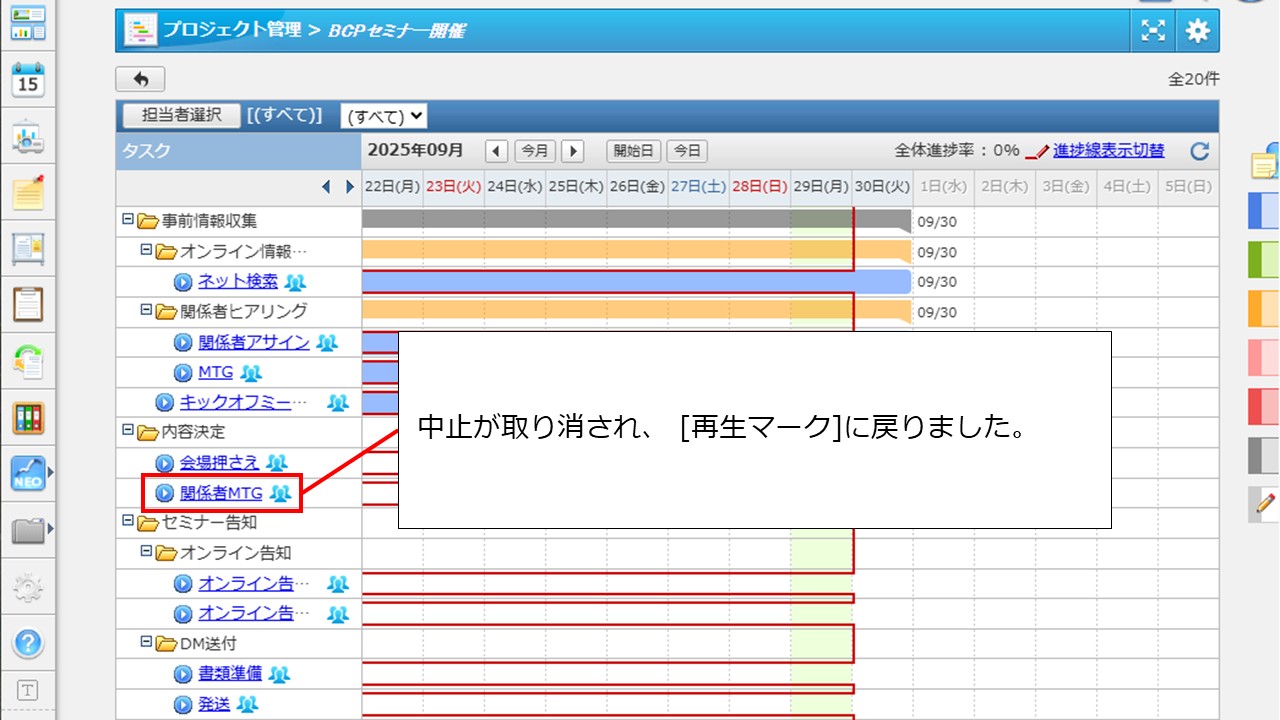
Task: Click the assignee icon next to ネット検索
Action: point(295,282)
